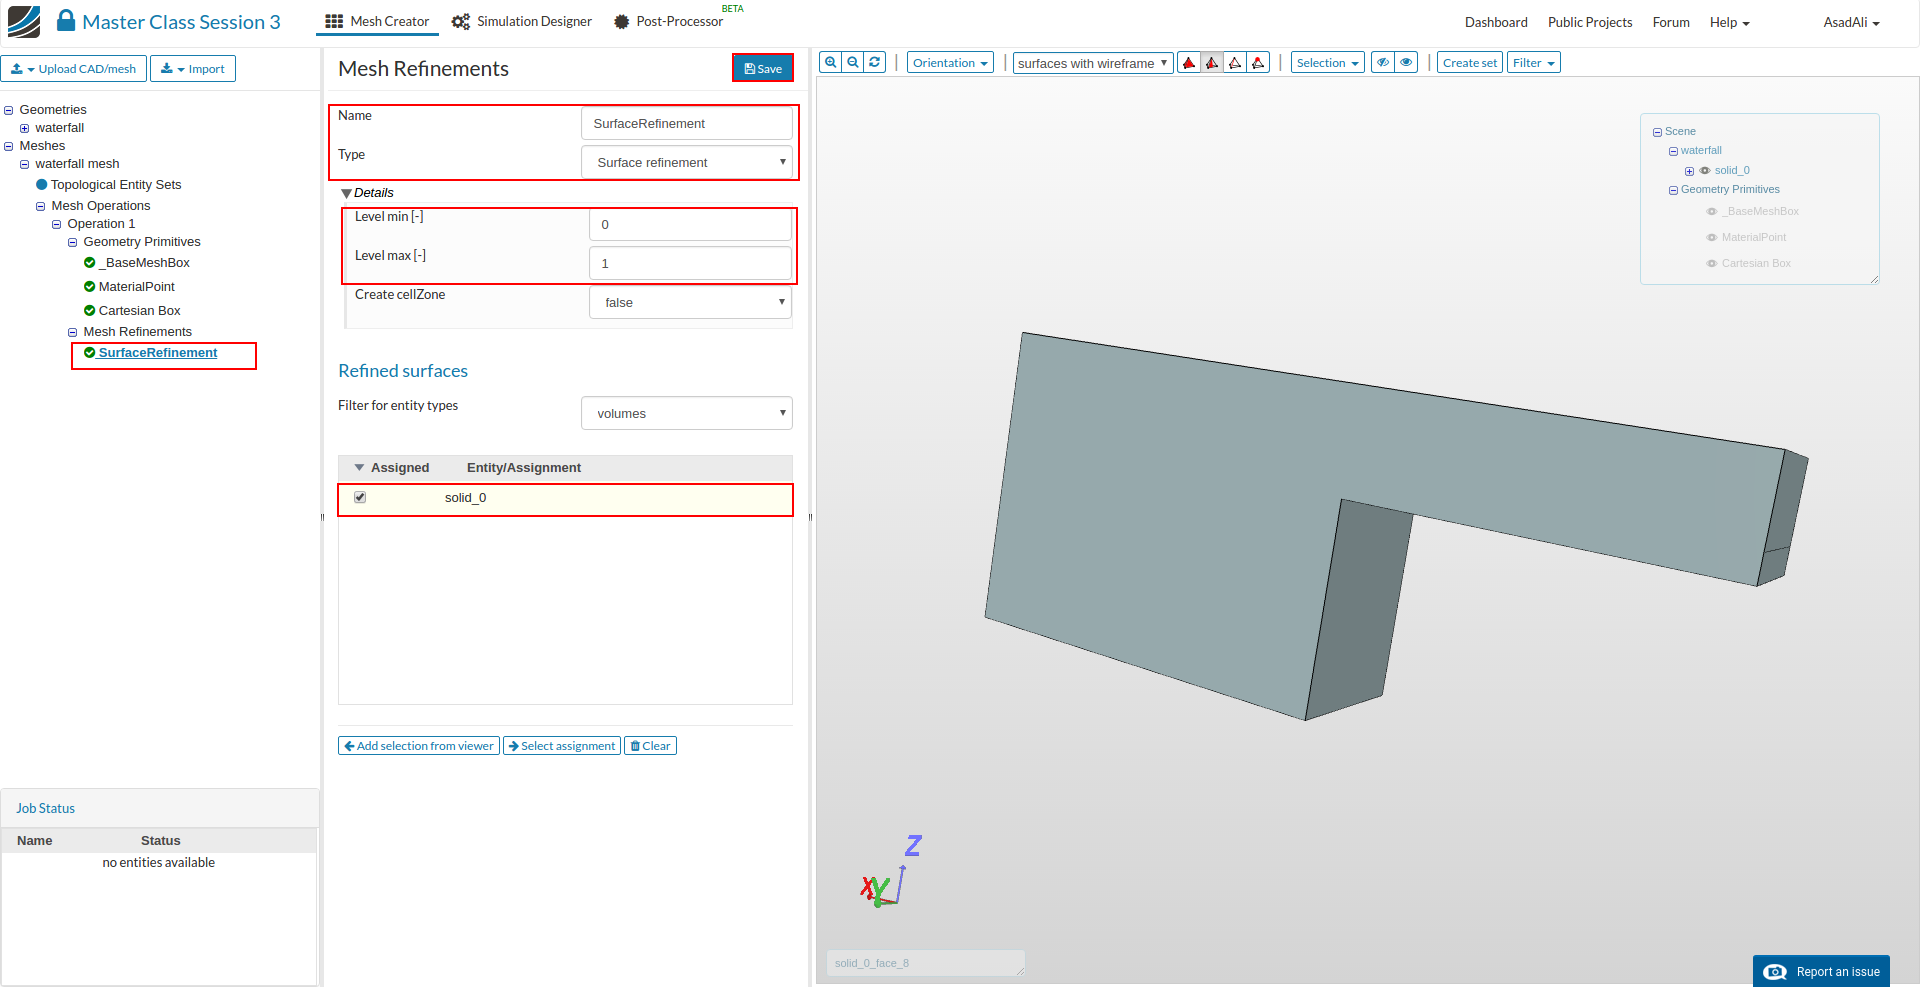
Task: Save the mesh refinement settings
Action: point(763,68)
